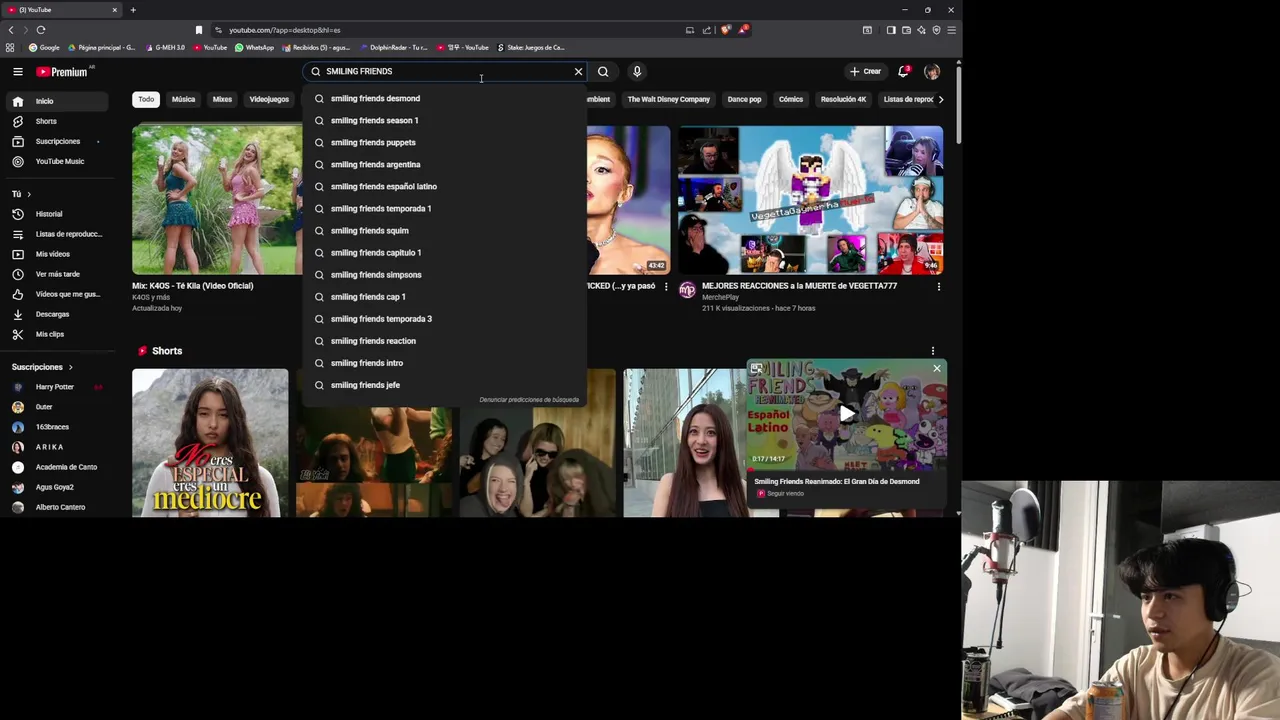Click the browser address bar URL
The height and width of the screenshot is (720, 1280).
284,30
